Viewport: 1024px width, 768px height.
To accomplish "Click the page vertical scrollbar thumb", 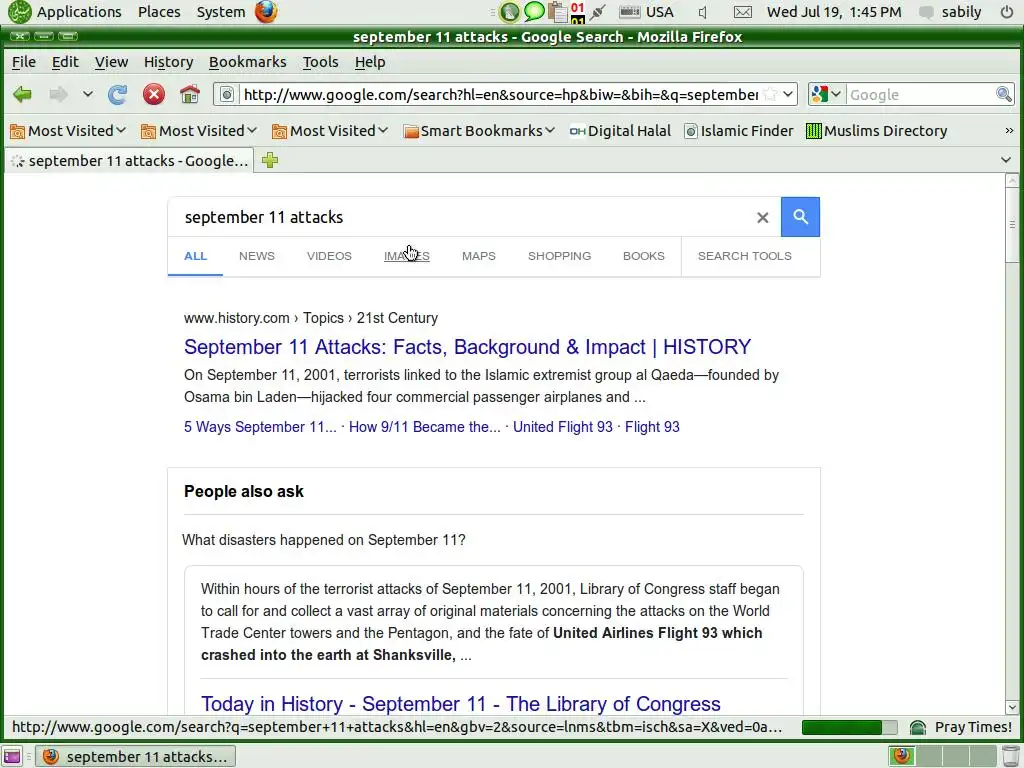I will 1012,224.
